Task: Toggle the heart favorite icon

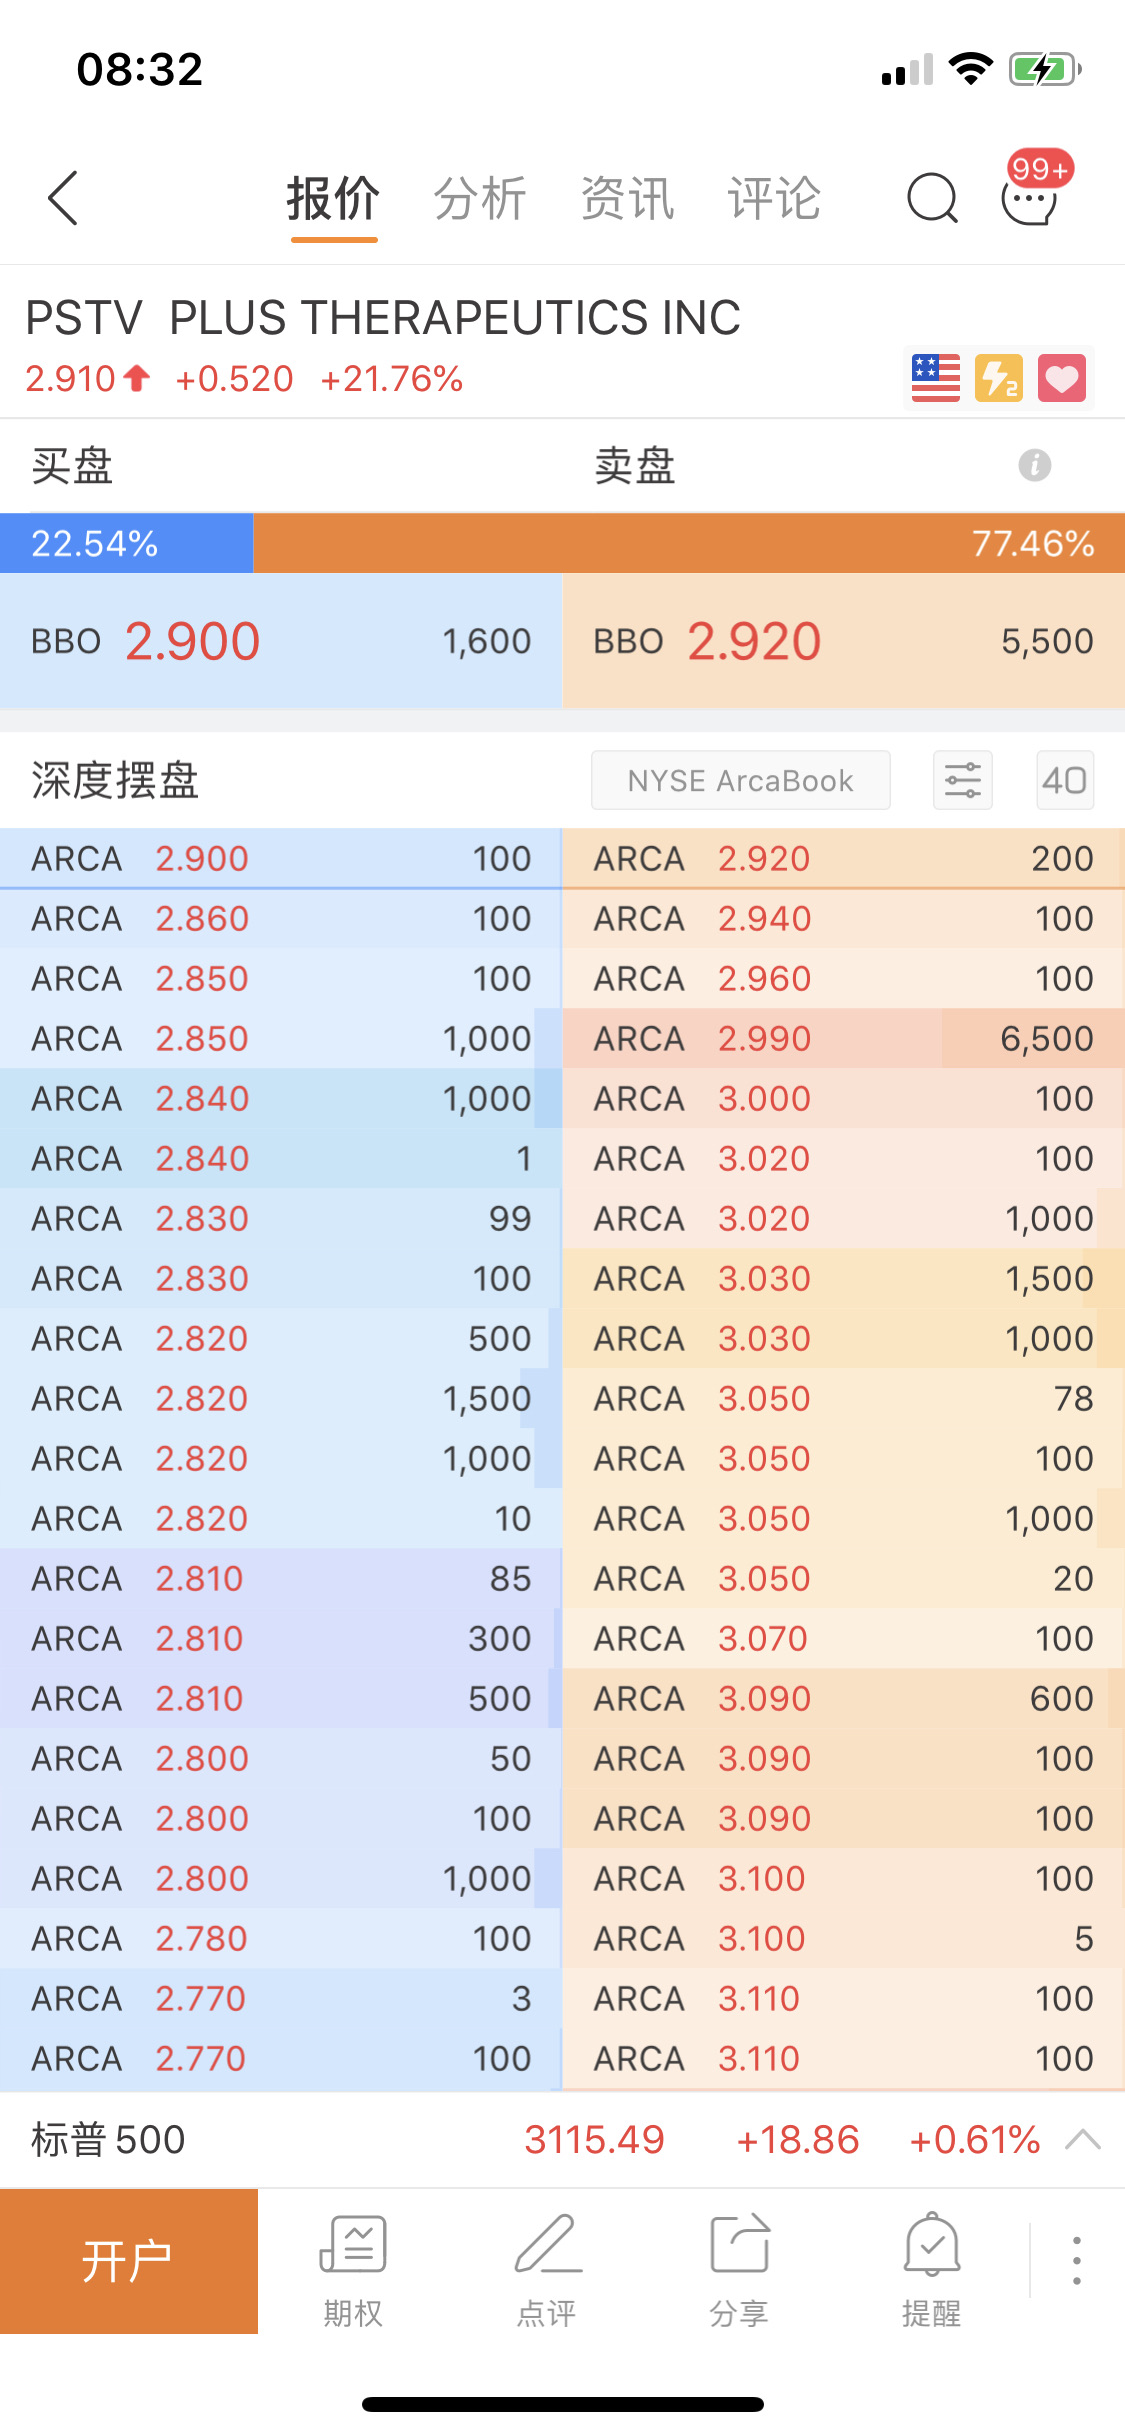Action: coord(1062,378)
